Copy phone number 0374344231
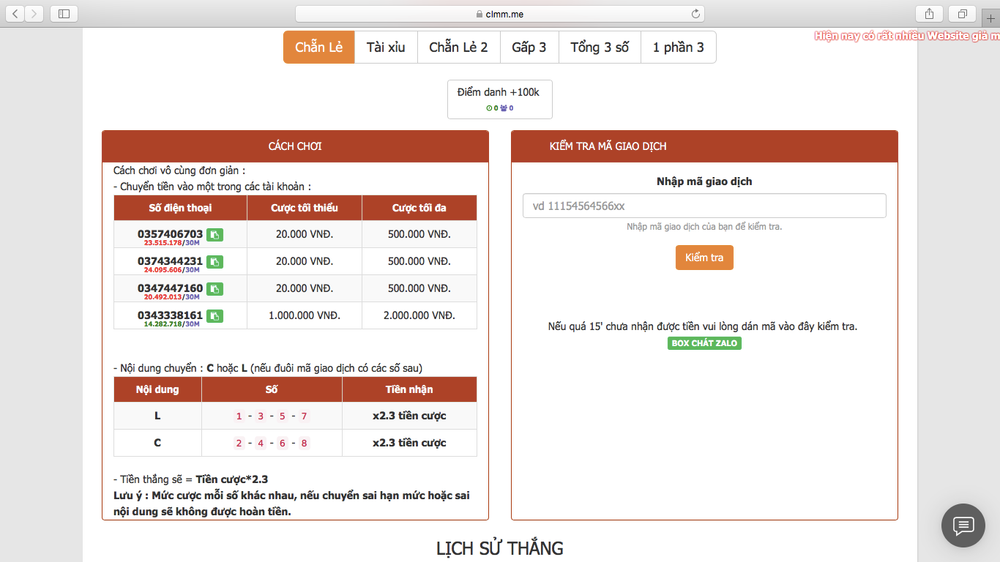Screen dimensions: 1000x562 tap(215, 262)
